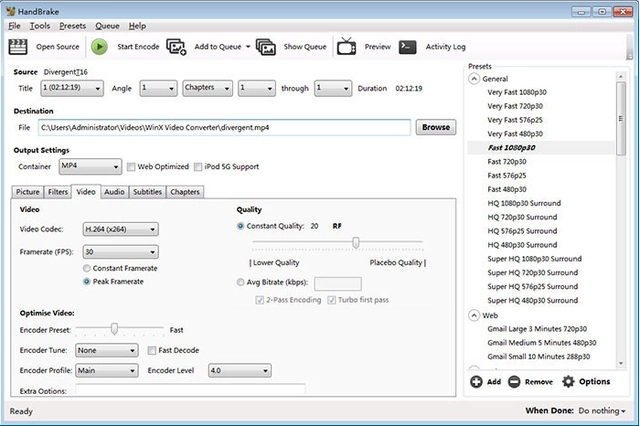Select the Avg Bitrate (kbps) radio button
The height and width of the screenshot is (426, 640).
click(x=240, y=282)
